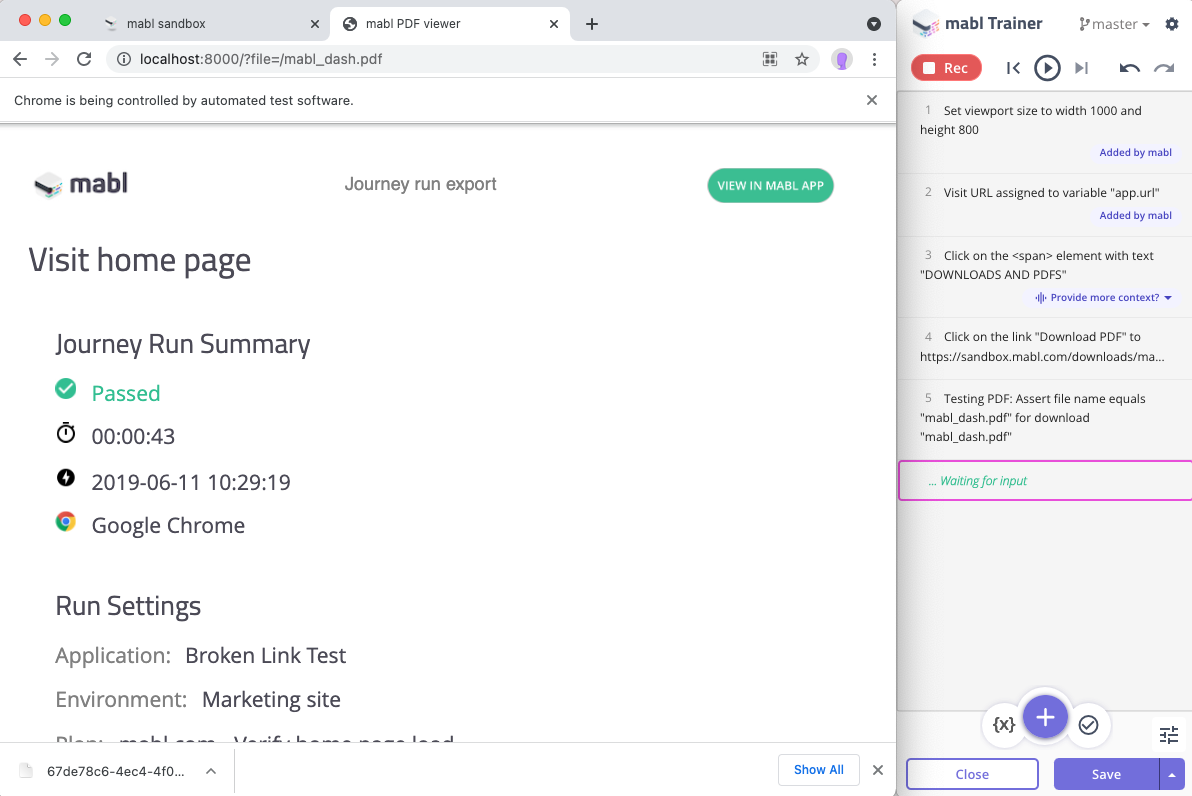Click the Added by mabl label on step 1
The width and height of the screenshot is (1192, 796).
pyautogui.click(x=1135, y=152)
